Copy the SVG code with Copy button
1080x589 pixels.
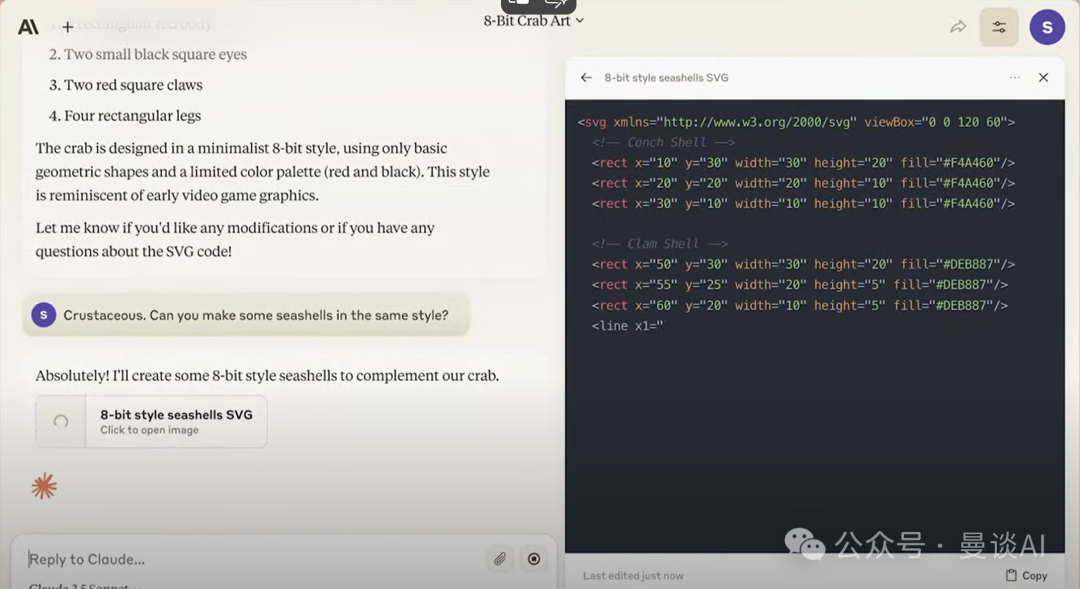1026,575
